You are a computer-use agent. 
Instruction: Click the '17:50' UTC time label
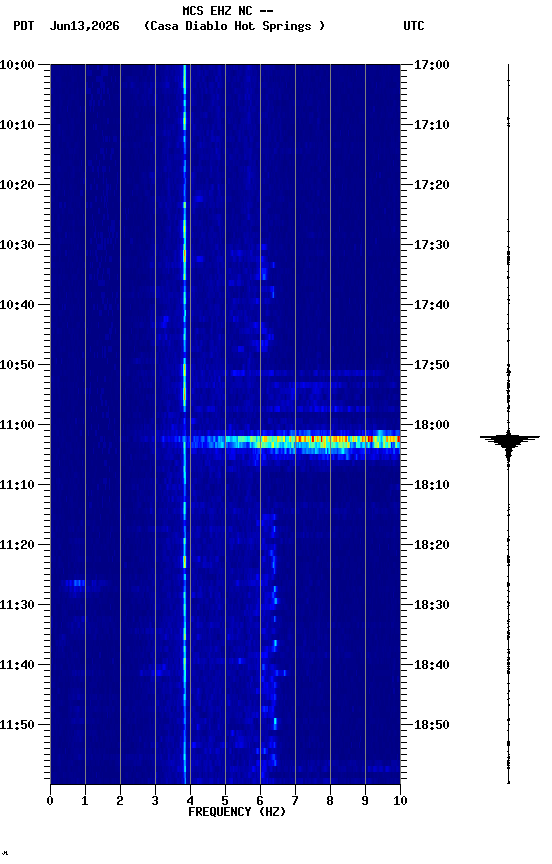point(432,365)
